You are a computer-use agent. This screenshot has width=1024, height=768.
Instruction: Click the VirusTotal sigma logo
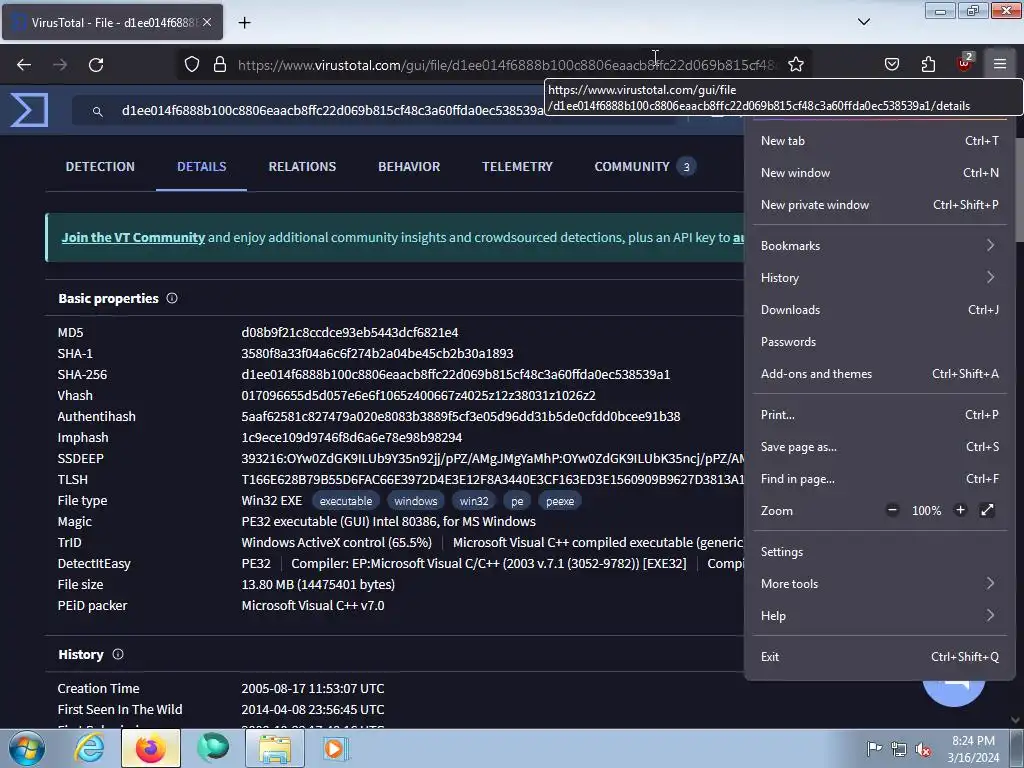[x=29, y=110]
